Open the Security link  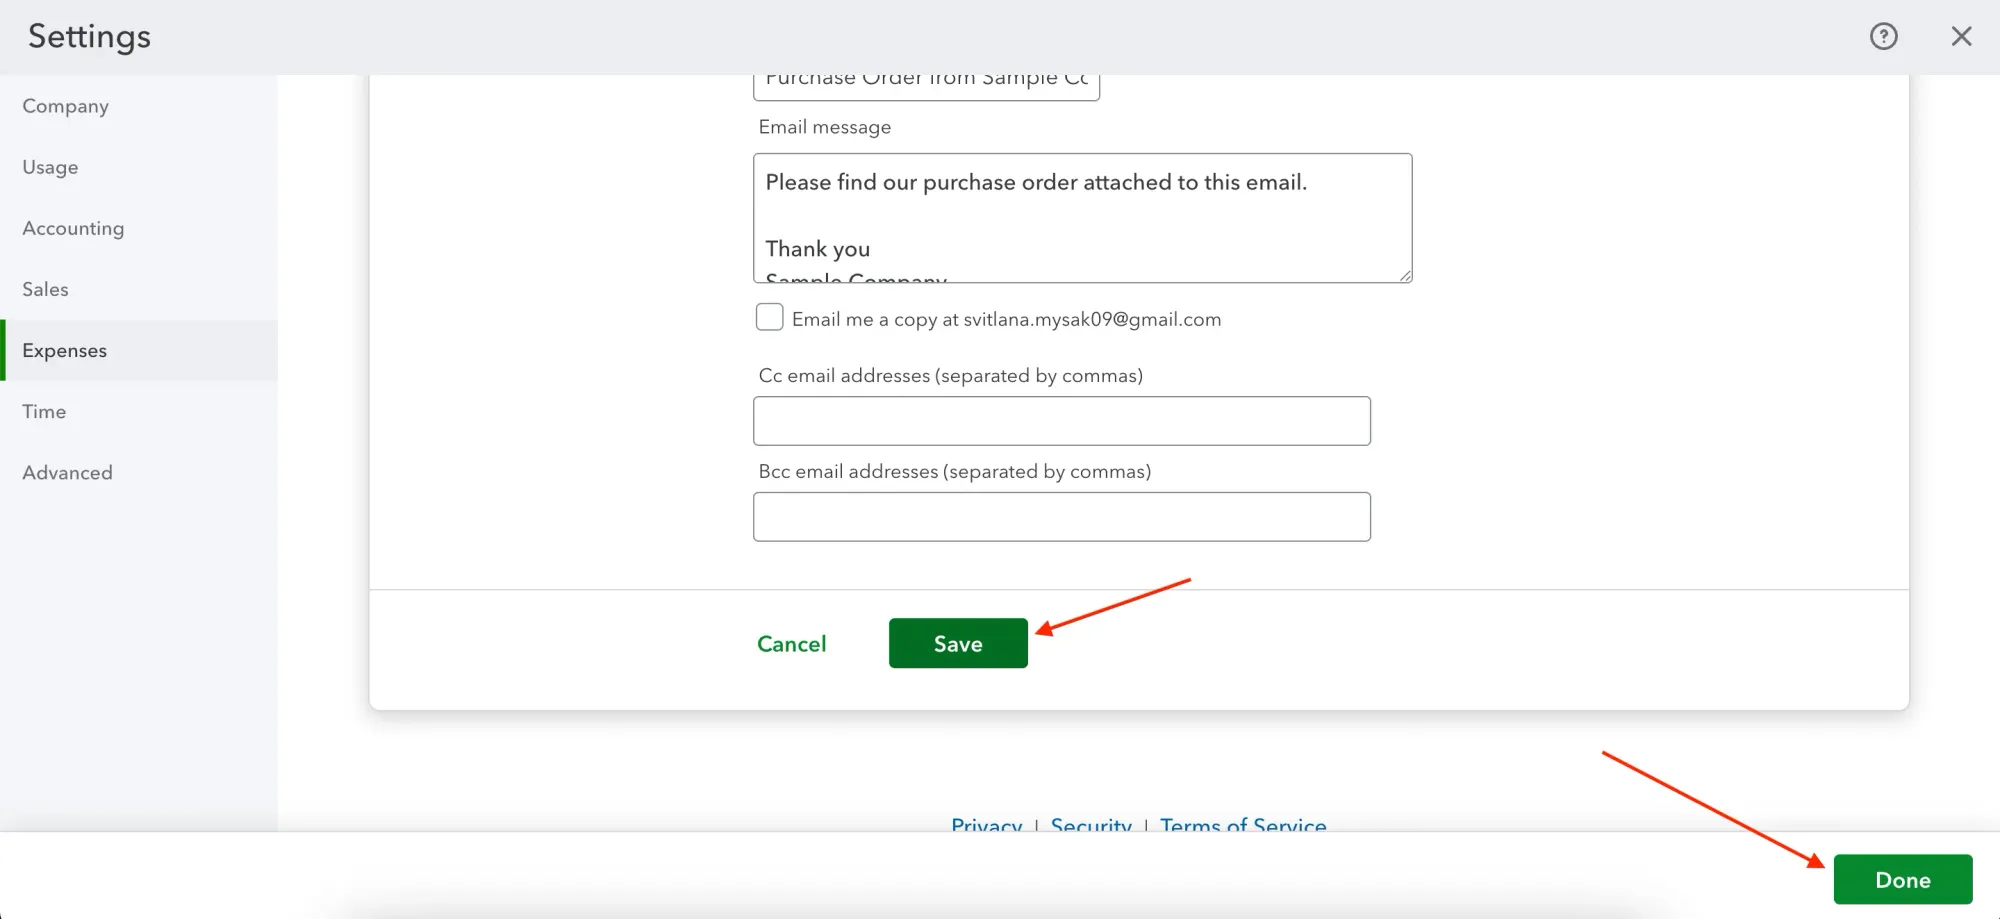pos(1090,826)
